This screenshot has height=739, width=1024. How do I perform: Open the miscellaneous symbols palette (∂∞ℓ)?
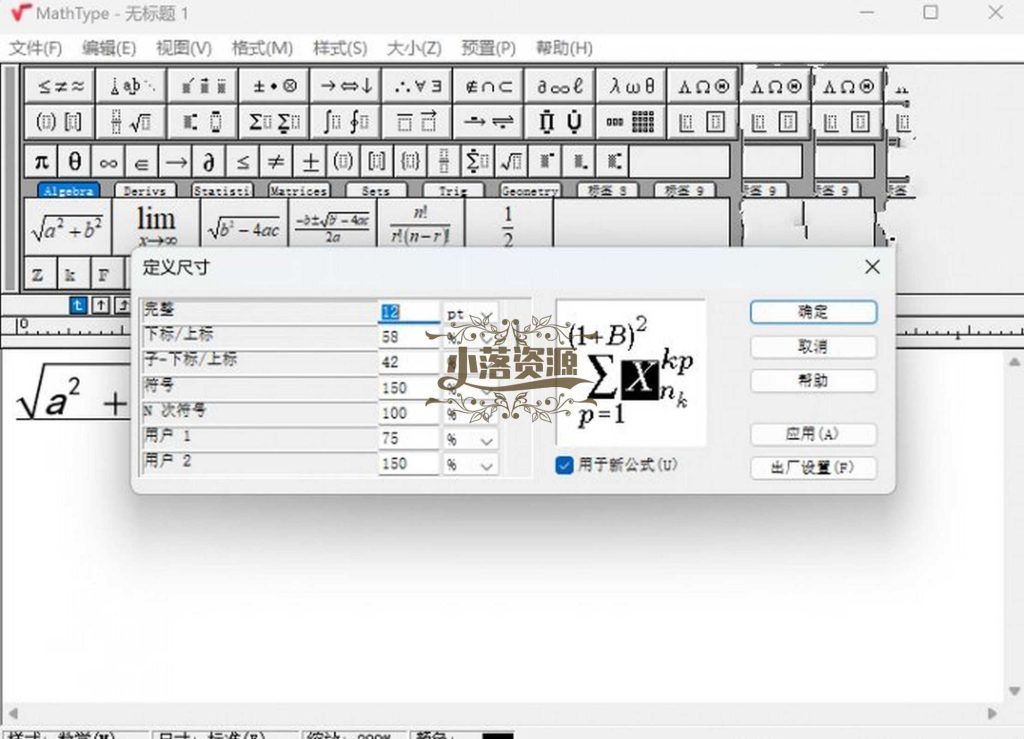[x=560, y=86]
